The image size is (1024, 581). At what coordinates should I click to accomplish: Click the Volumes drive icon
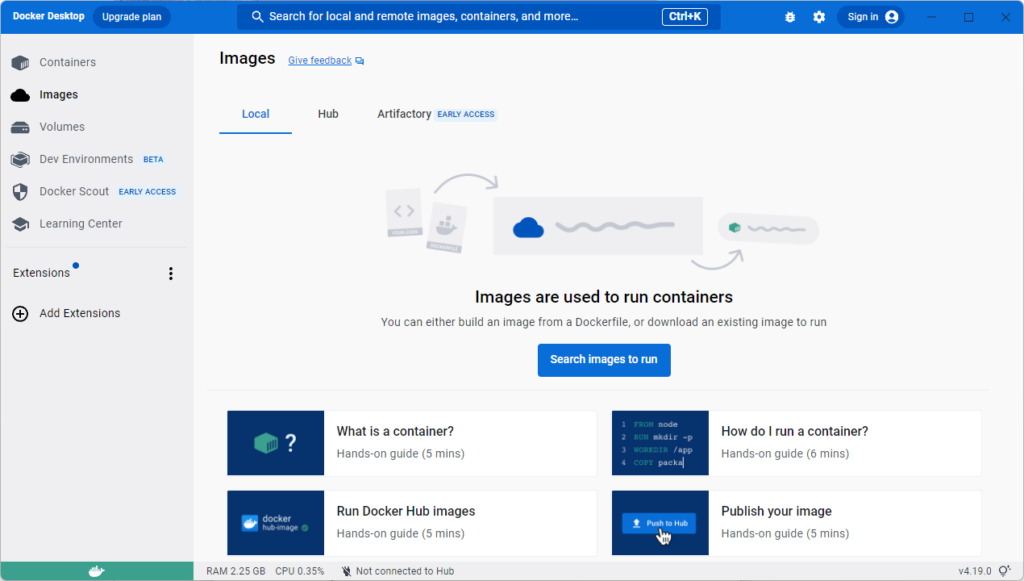click(20, 127)
